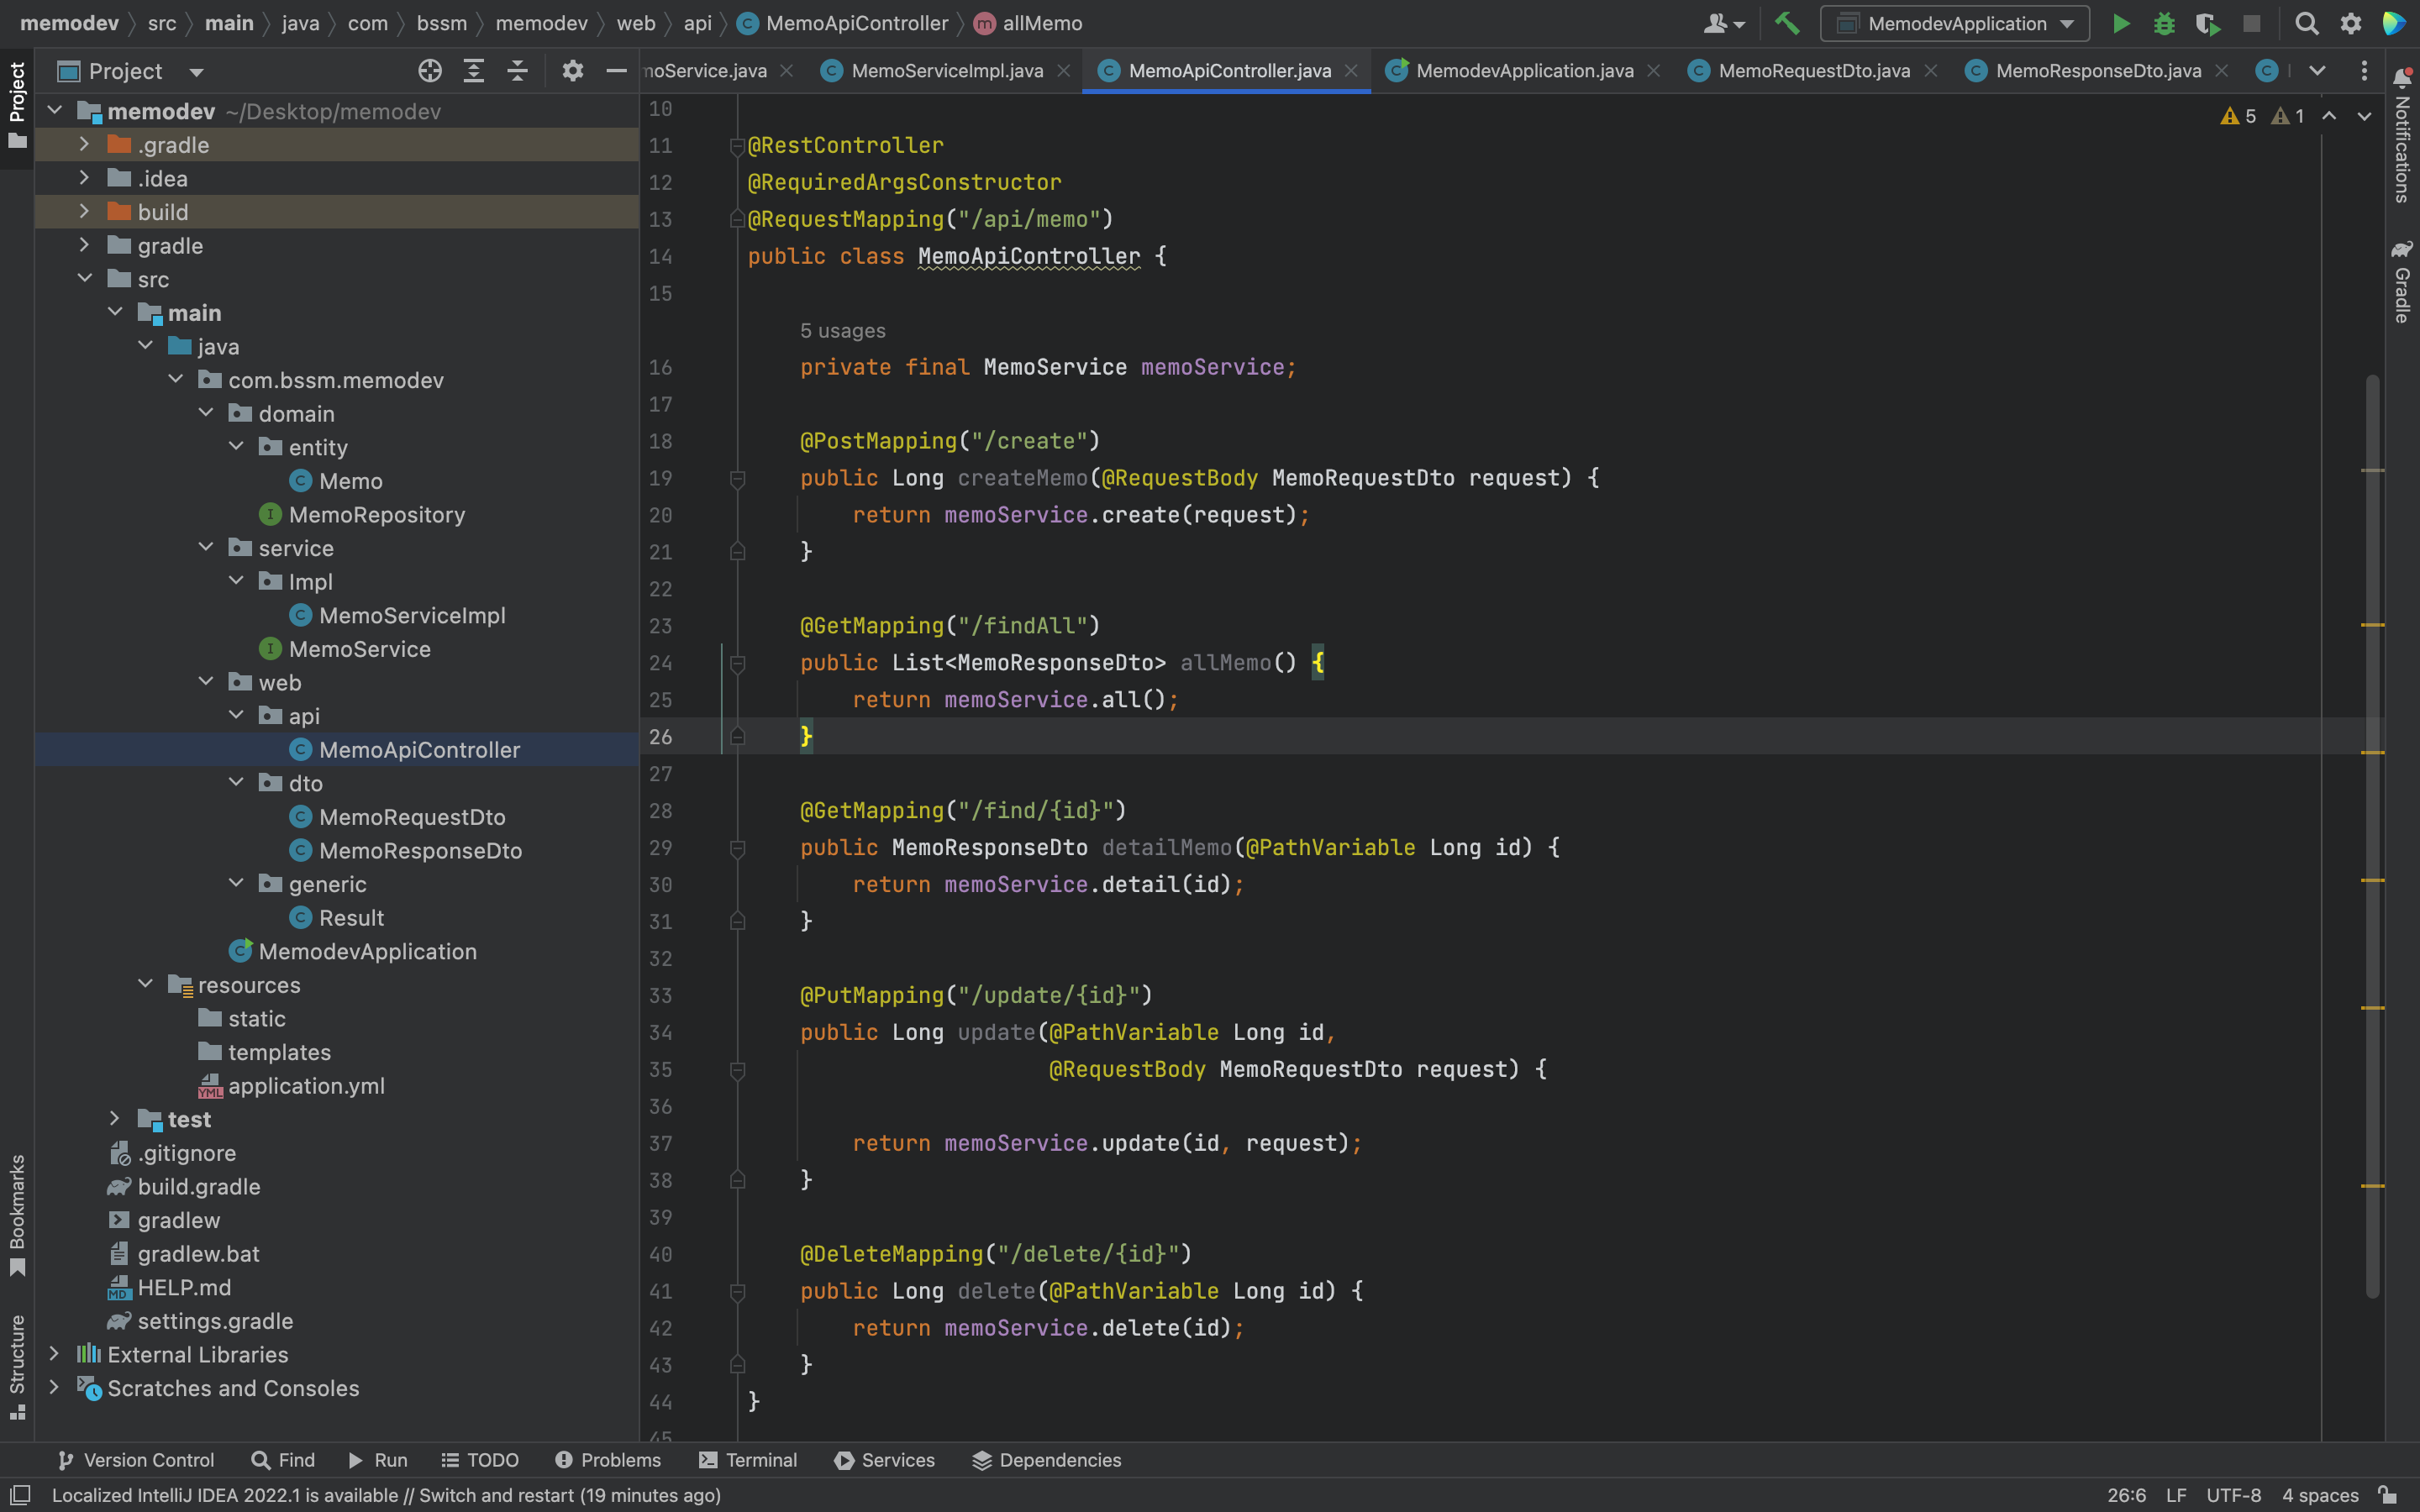Screen dimensions: 2420x1512
Task: Expand External Libraries node
Action: click(x=55, y=1354)
